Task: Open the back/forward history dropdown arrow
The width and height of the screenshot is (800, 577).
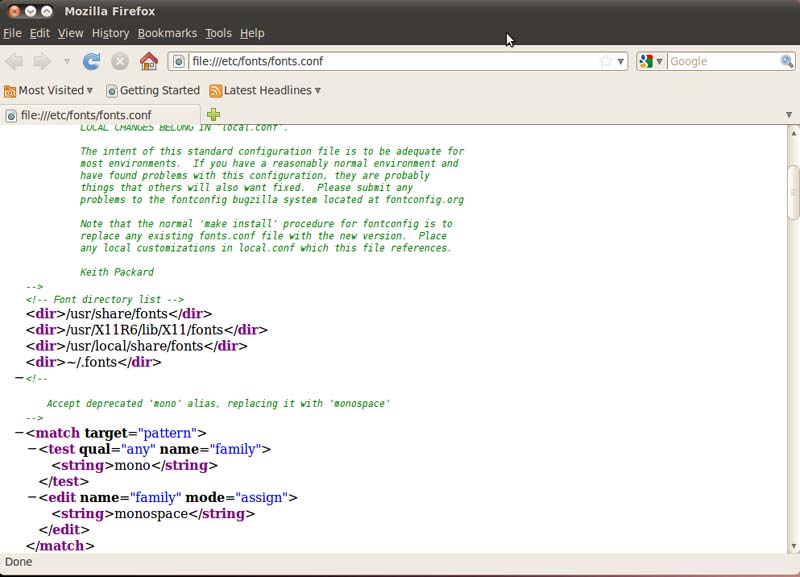Action: tap(67, 62)
